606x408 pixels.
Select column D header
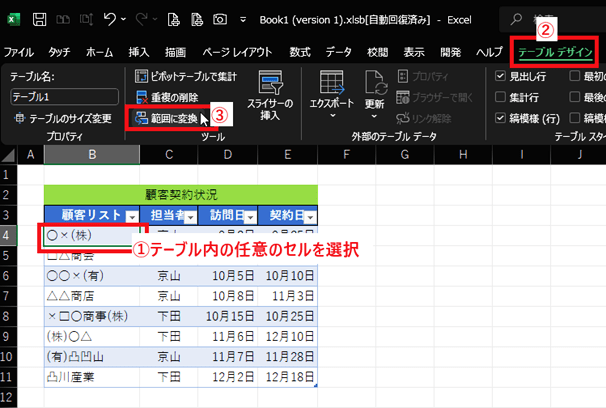228,154
